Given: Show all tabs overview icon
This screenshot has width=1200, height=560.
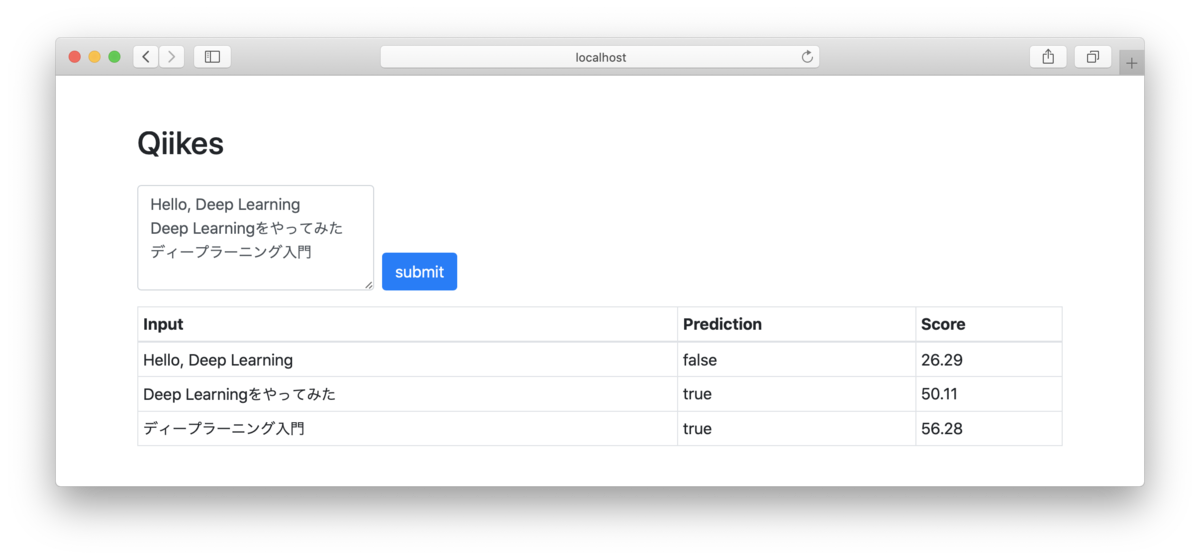Looking at the screenshot, I should point(1093,57).
